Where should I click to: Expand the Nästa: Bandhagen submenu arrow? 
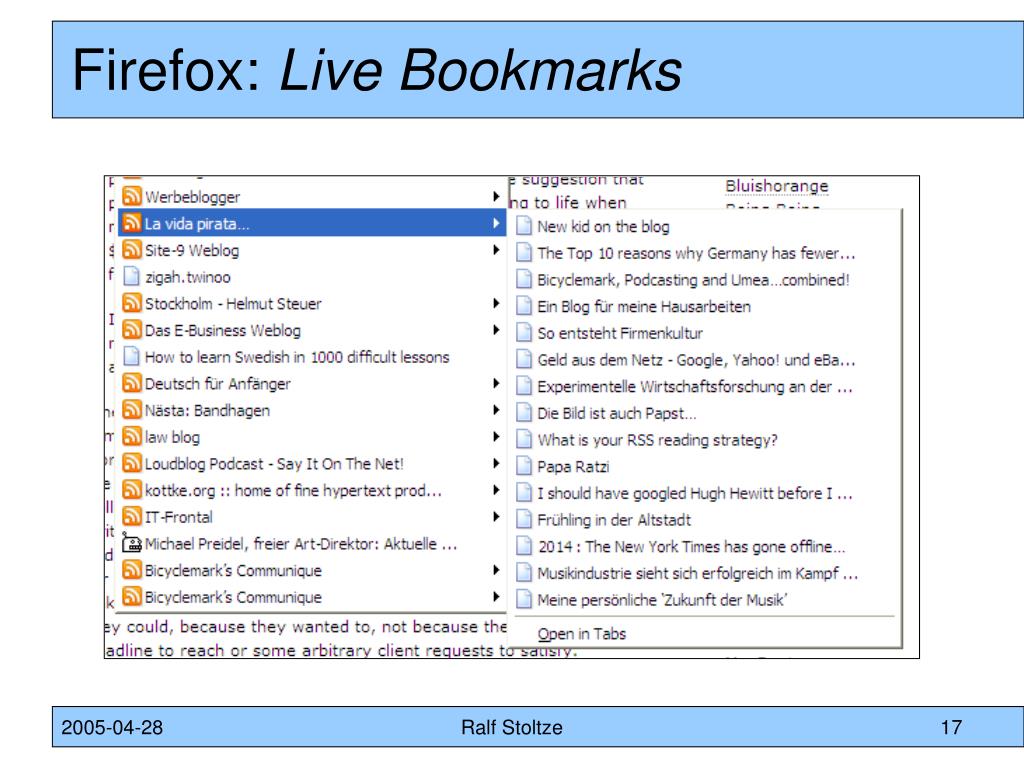[x=496, y=410]
